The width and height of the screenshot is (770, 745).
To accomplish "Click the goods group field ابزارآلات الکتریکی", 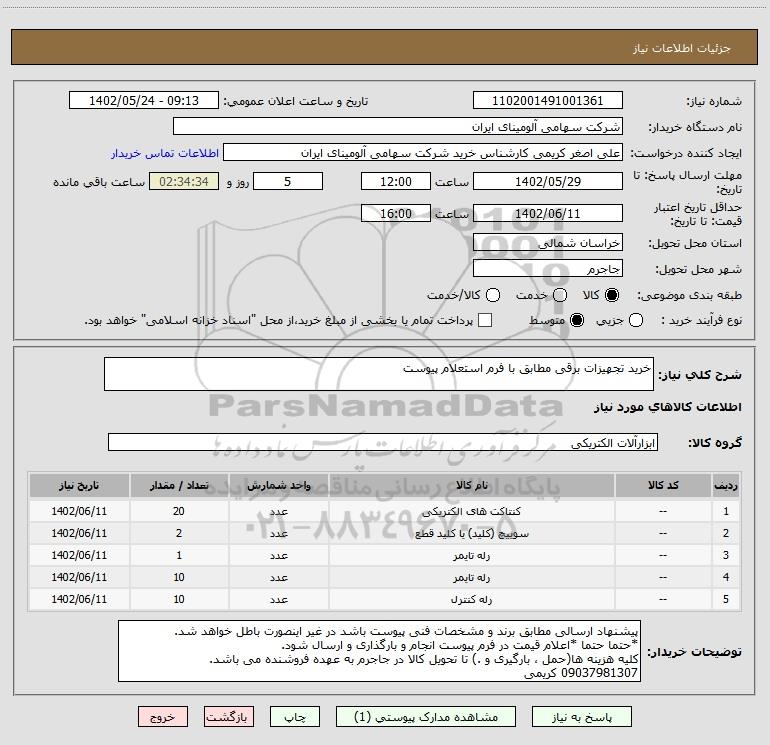I will (383, 442).
